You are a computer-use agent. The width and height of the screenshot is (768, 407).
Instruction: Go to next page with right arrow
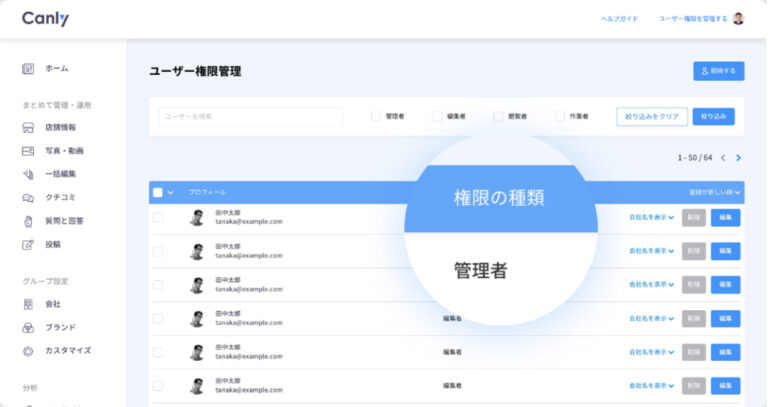pos(738,157)
